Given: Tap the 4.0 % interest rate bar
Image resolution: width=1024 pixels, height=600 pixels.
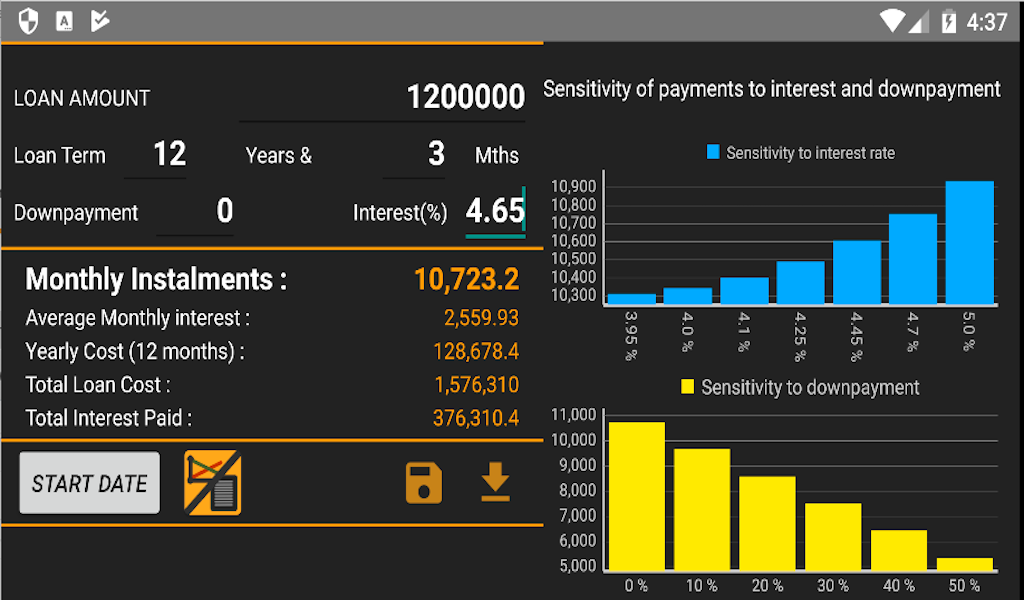Looking at the screenshot, I should [688, 296].
